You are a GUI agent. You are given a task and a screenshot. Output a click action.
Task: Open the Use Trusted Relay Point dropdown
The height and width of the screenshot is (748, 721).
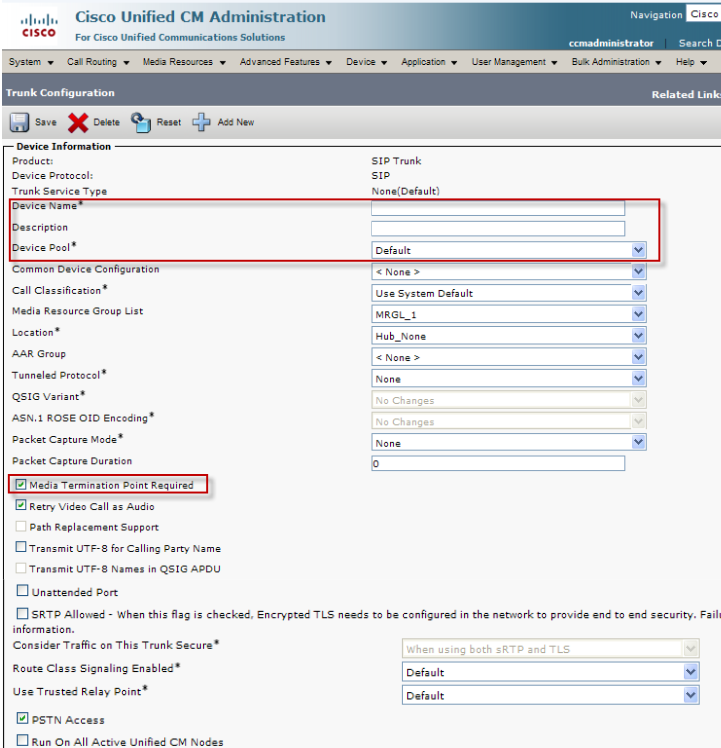tap(551, 696)
